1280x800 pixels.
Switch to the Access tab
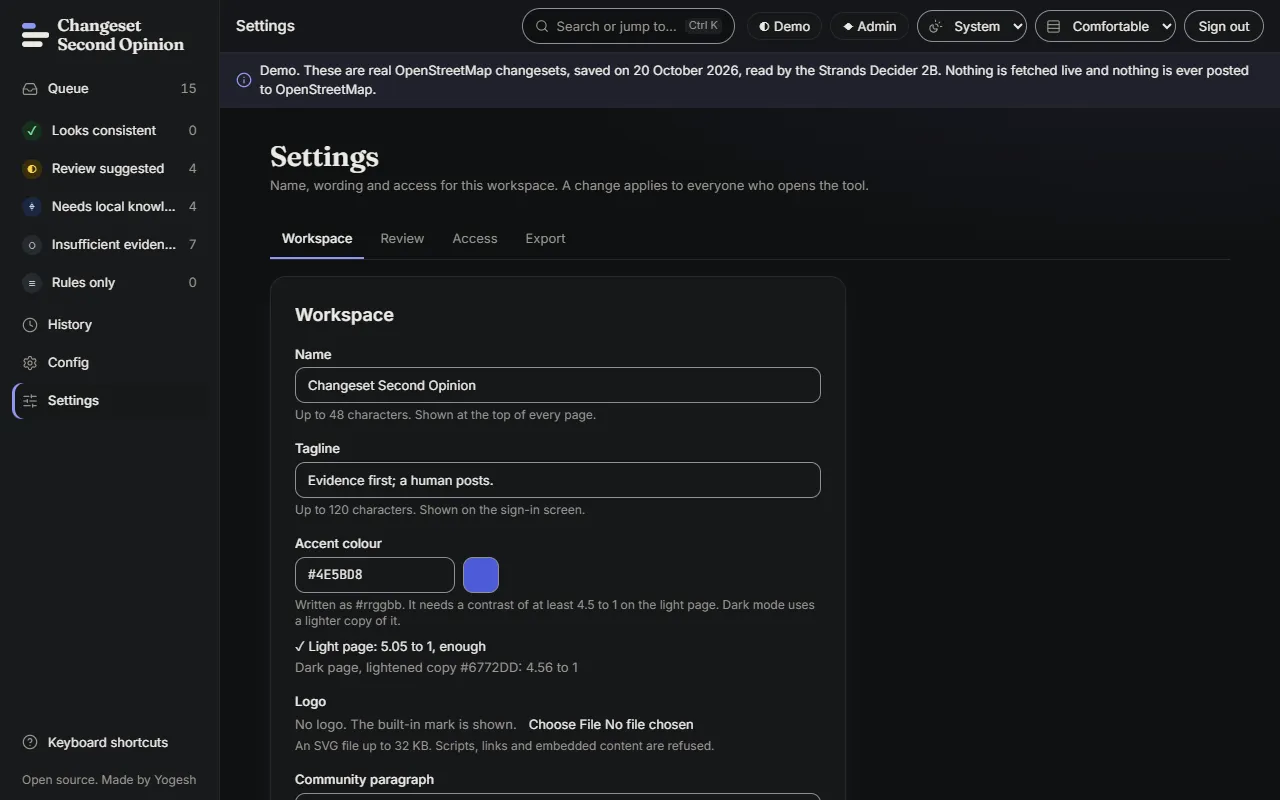[475, 239]
